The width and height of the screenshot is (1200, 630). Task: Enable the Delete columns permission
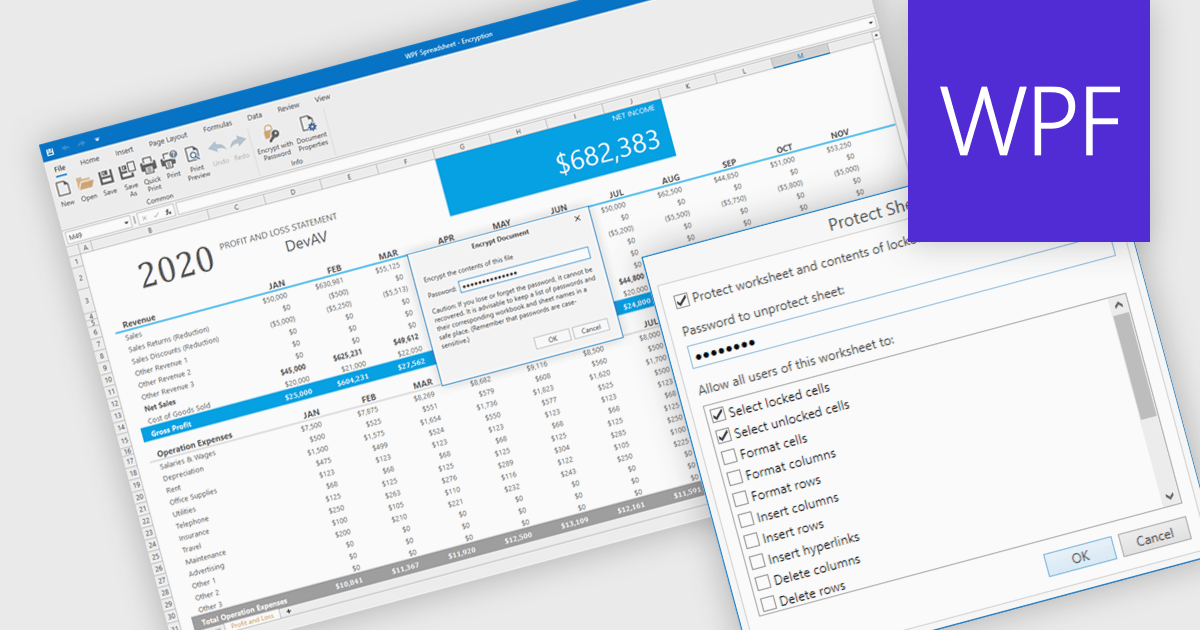pyautogui.click(x=763, y=583)
